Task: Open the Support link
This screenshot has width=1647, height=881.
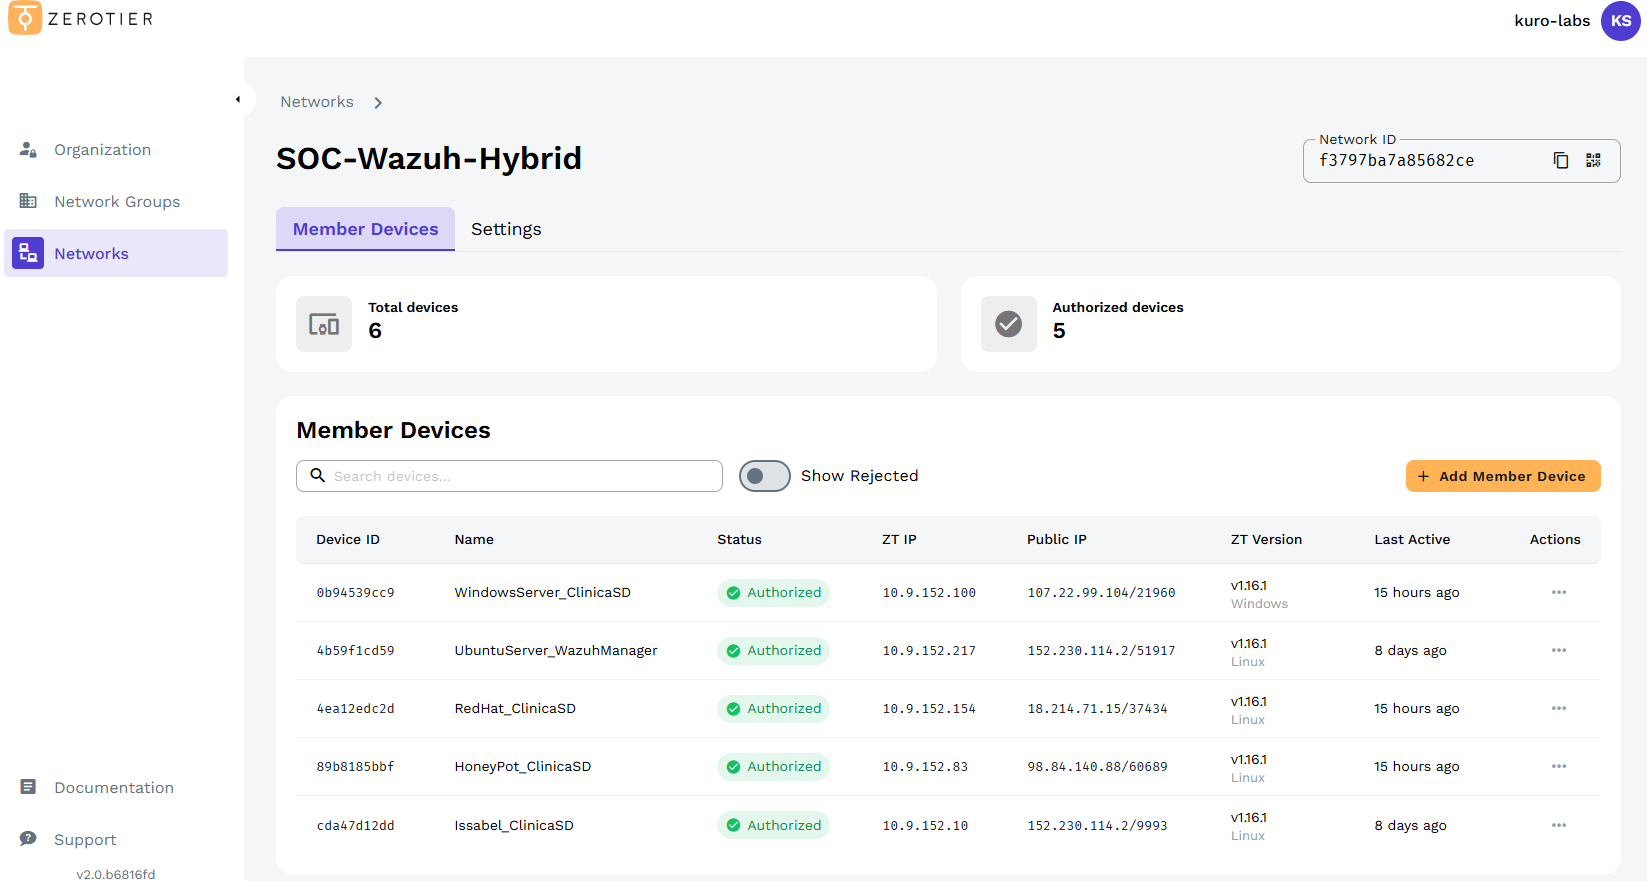Action: coord(116,839)
